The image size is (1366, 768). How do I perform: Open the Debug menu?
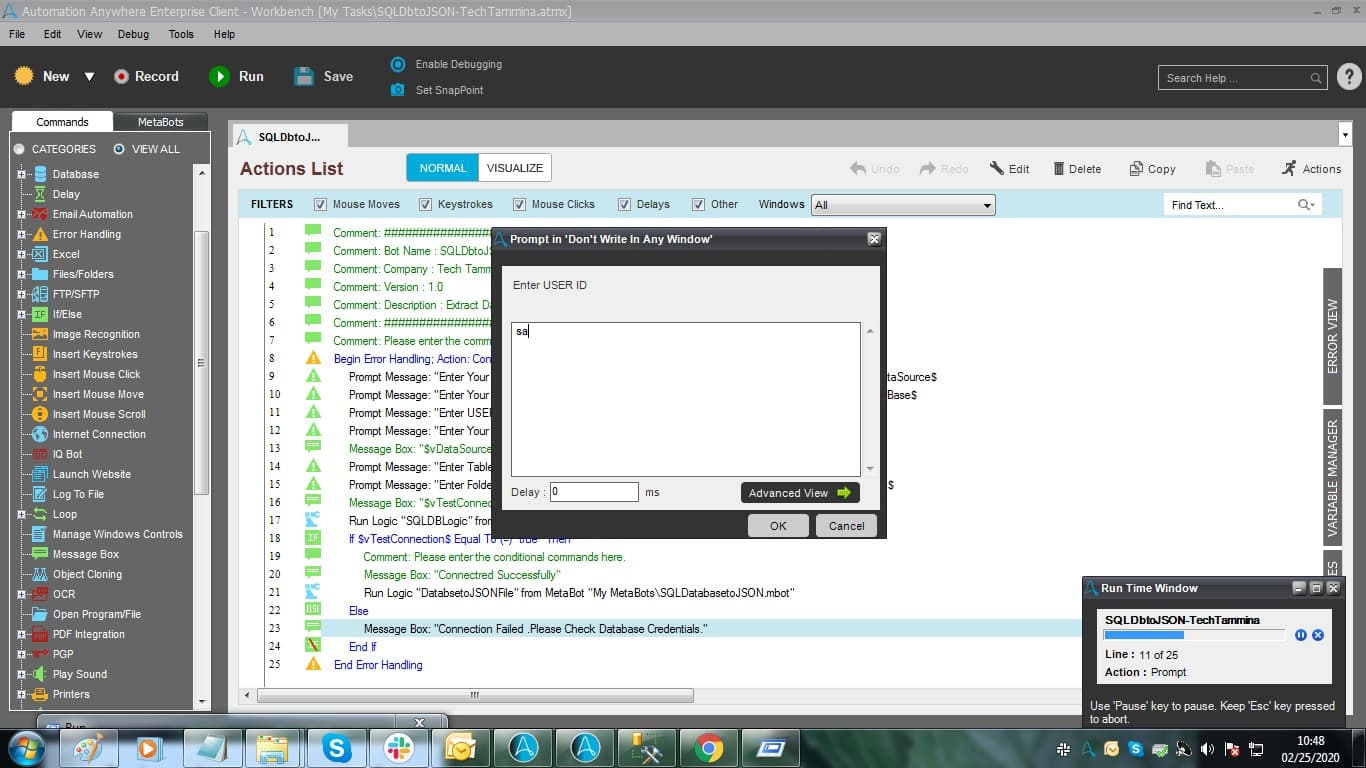[x=133, y=34]
